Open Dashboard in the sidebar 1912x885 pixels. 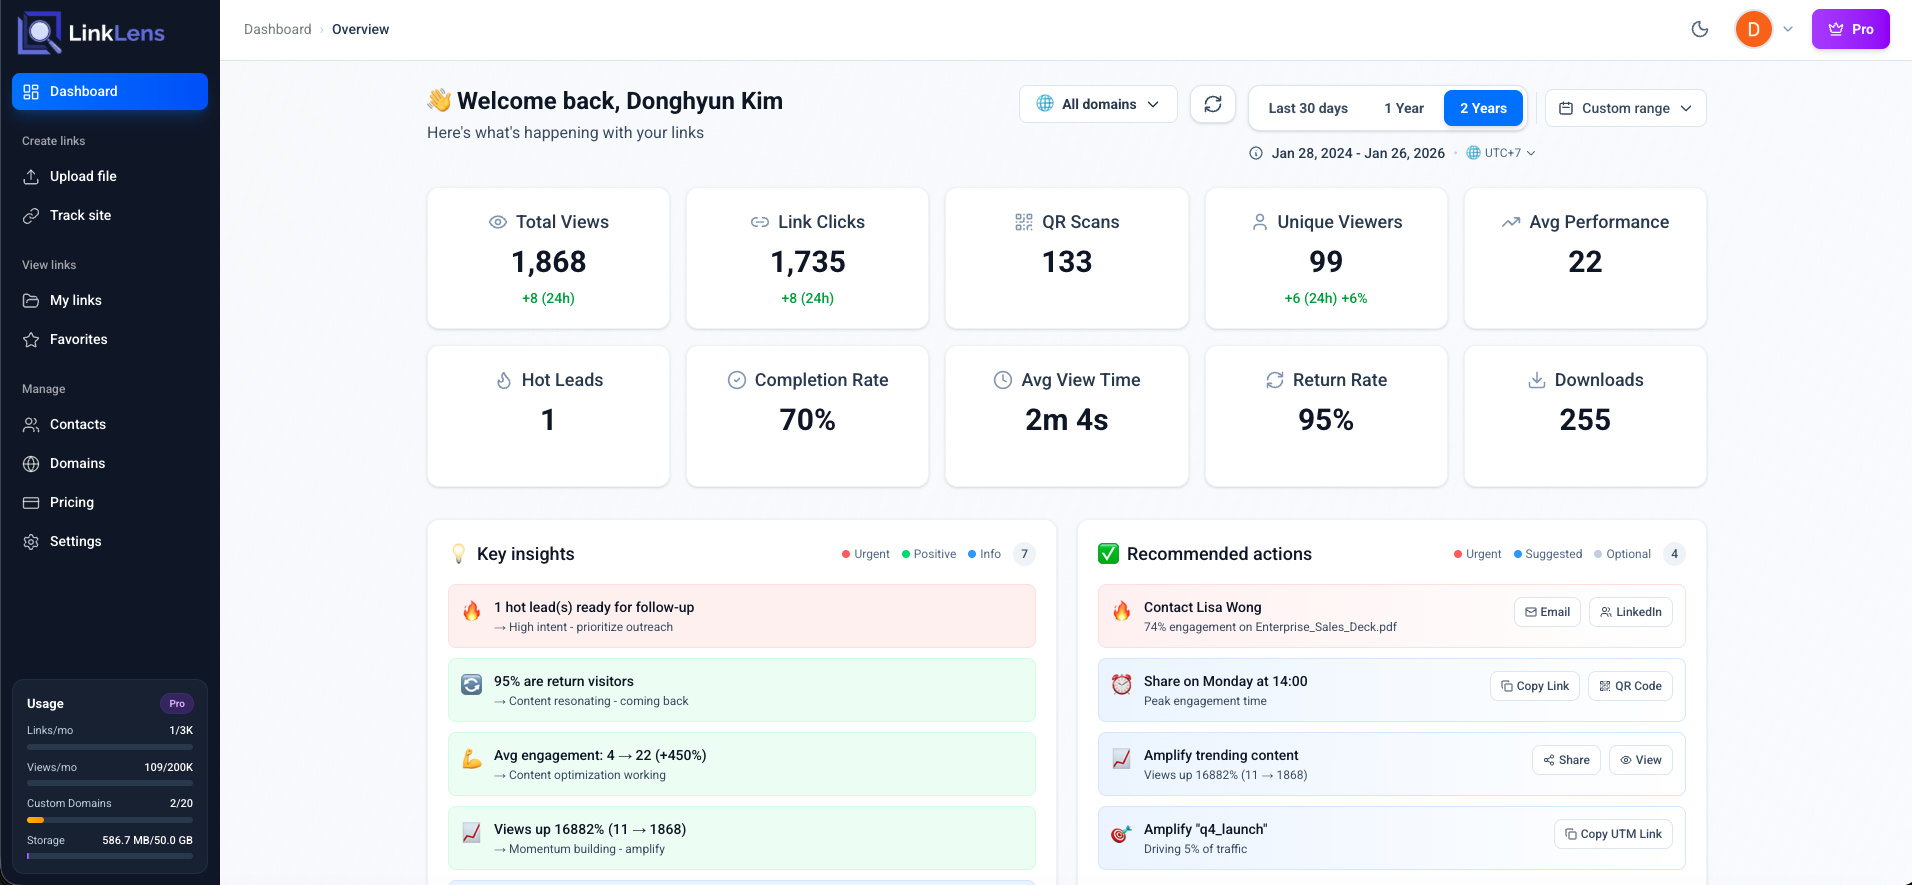click(110, 91)
